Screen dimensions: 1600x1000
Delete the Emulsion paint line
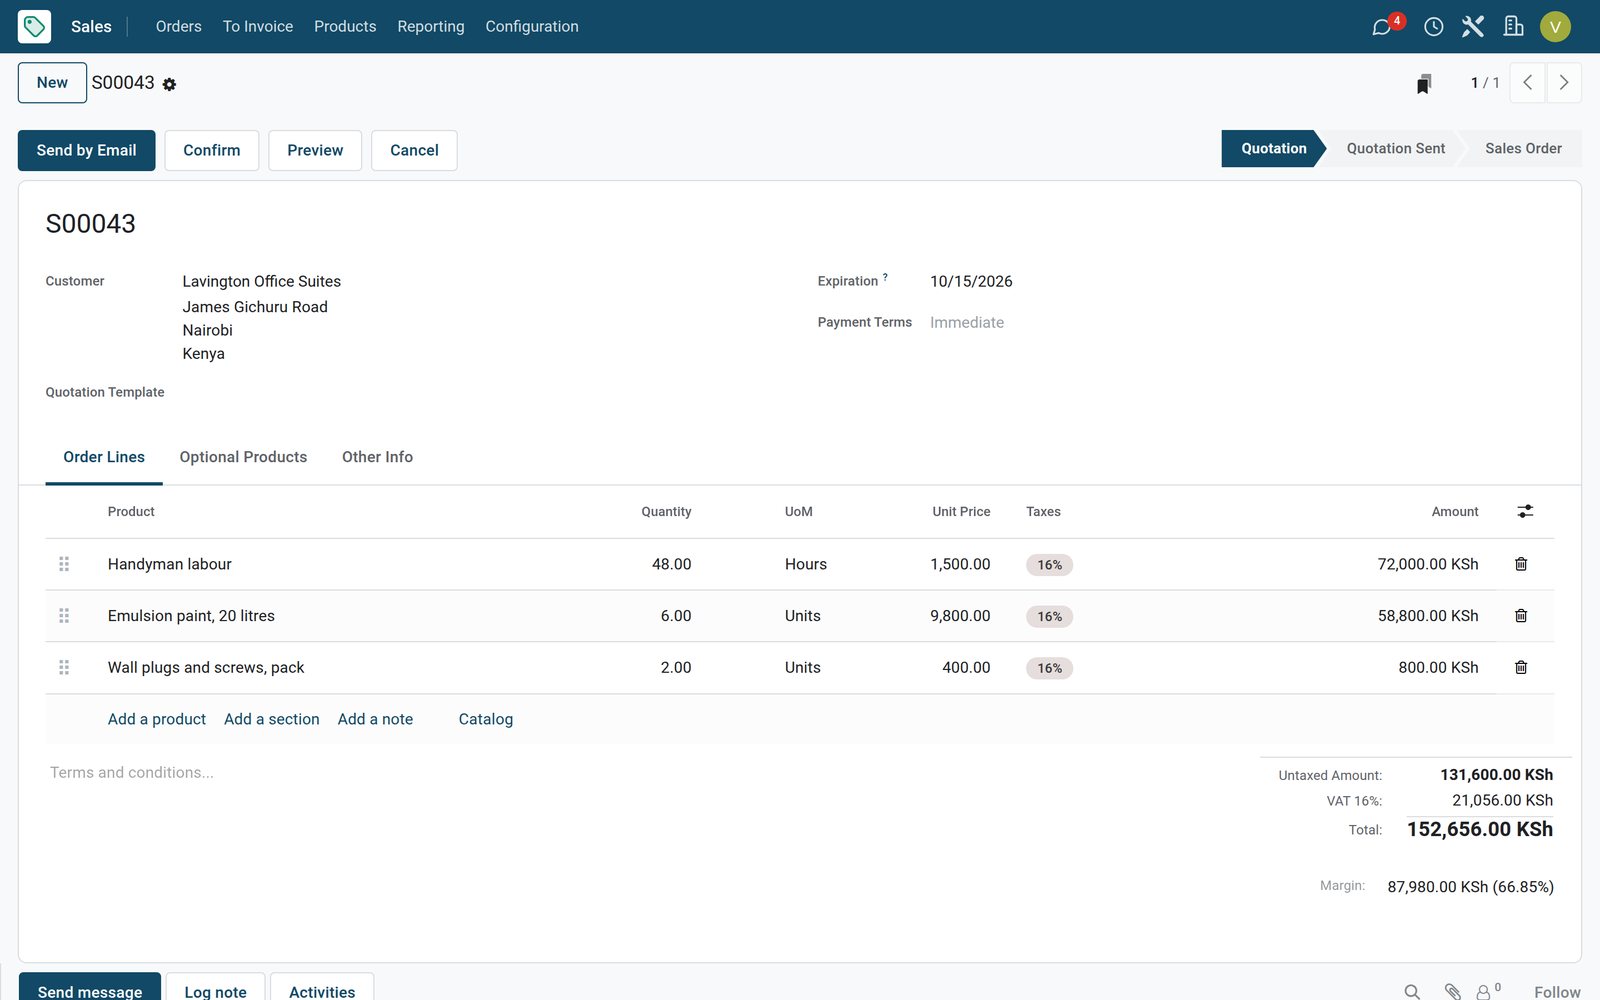[x=1521, y=616]
